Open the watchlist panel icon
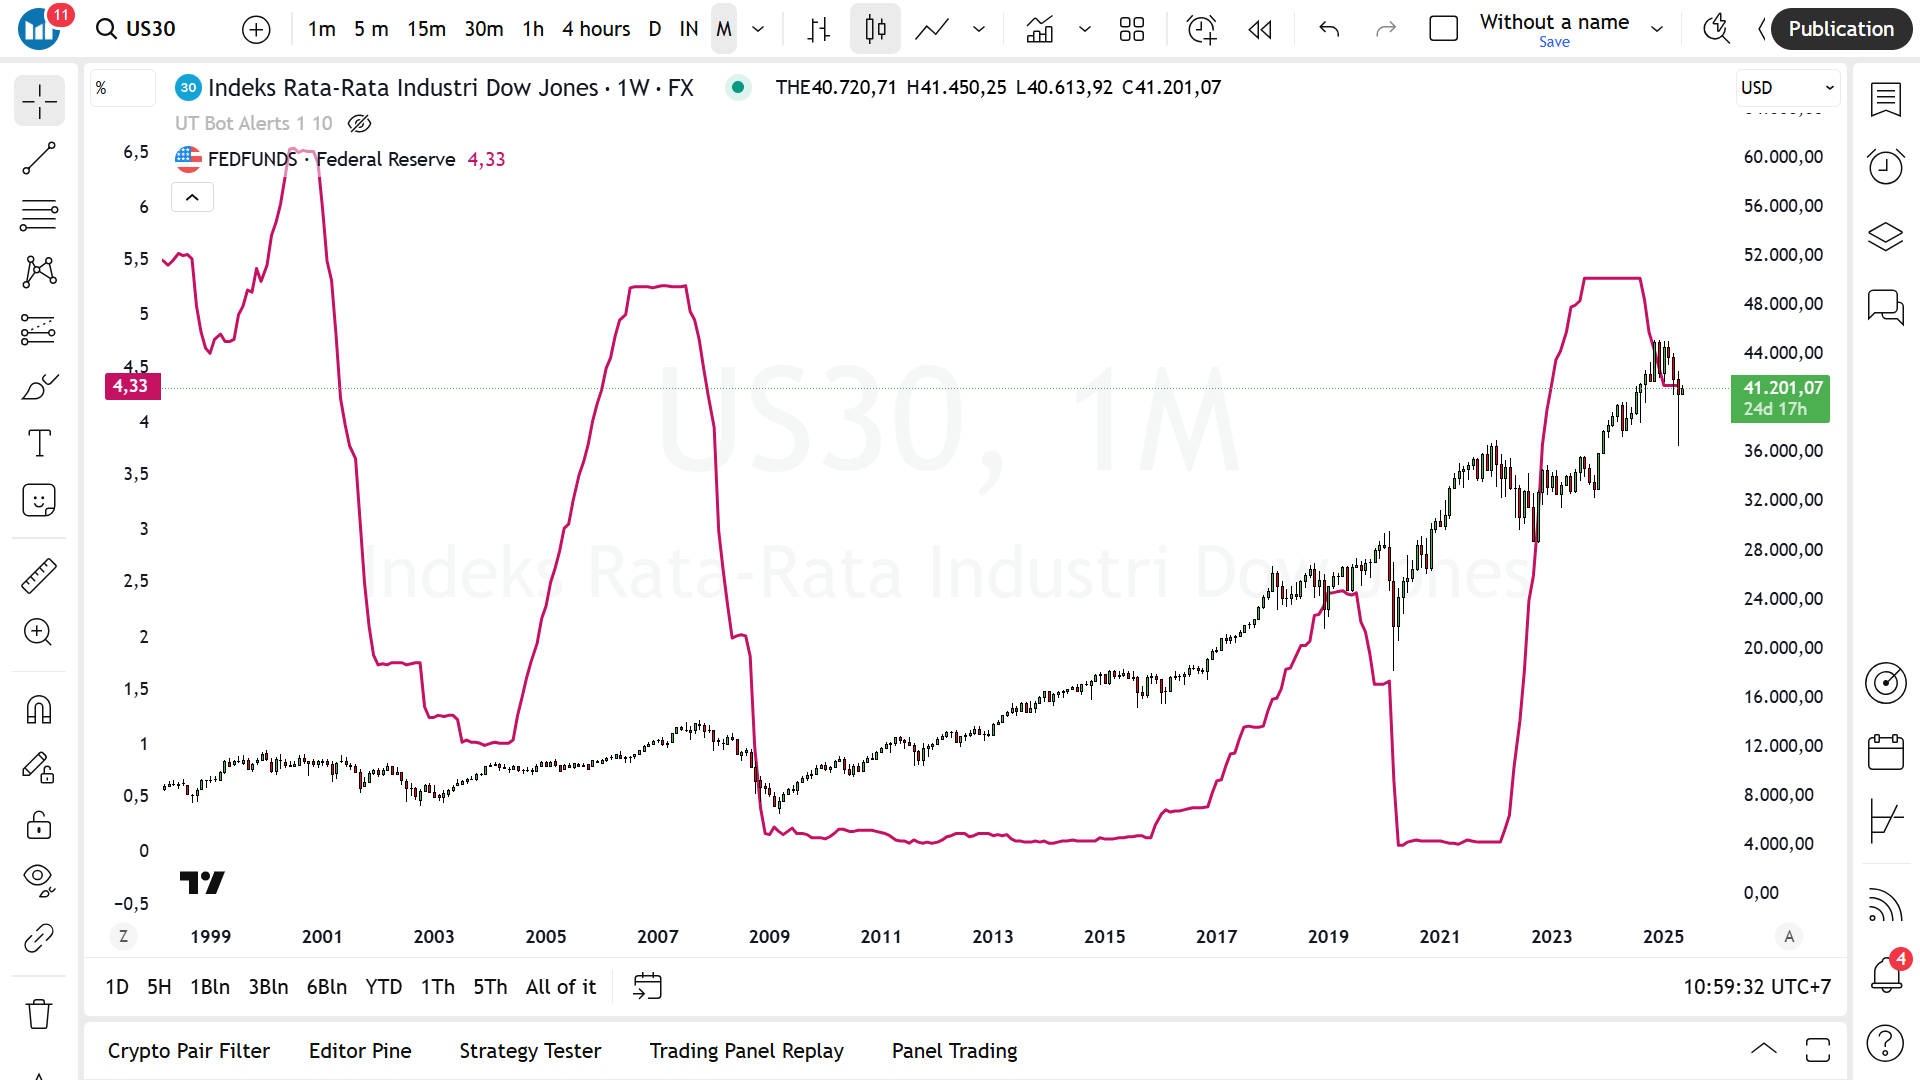 [1885, 100]
